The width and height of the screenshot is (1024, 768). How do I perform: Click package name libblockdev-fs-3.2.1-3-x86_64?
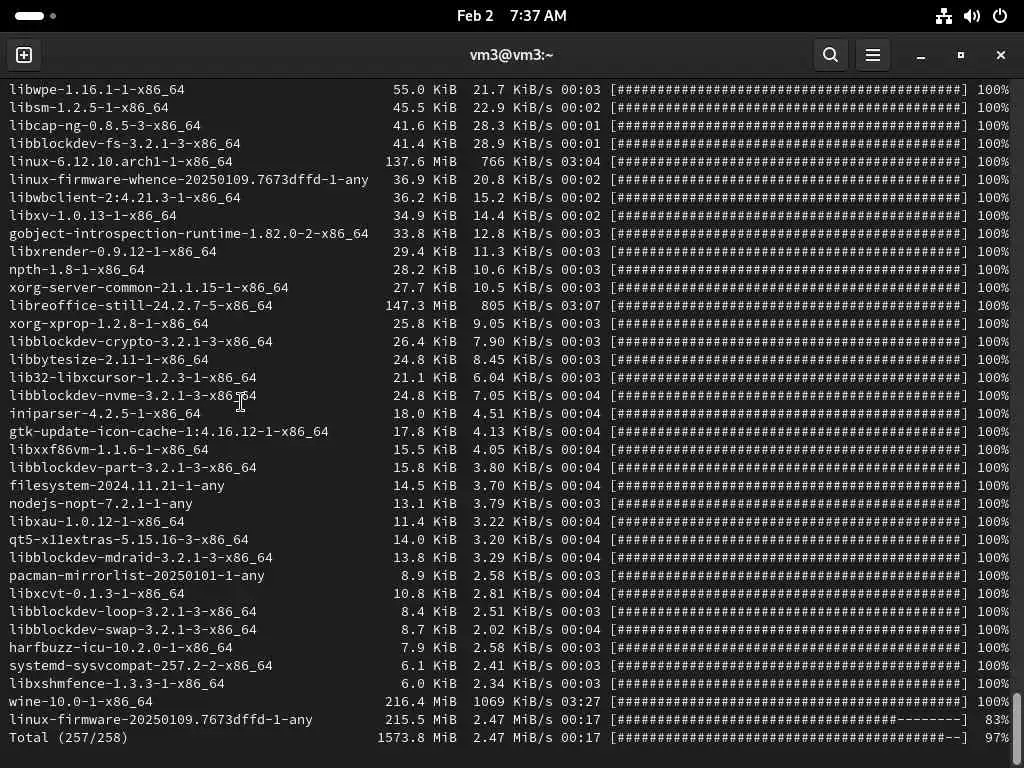[125, 143]
